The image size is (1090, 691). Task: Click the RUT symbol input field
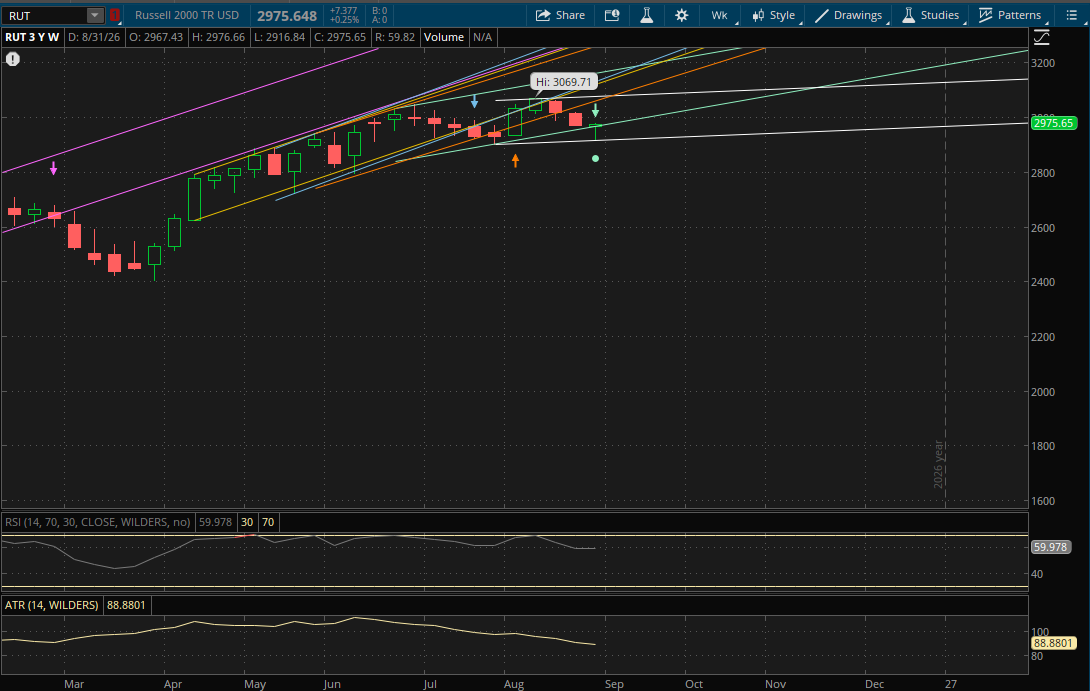46,15
